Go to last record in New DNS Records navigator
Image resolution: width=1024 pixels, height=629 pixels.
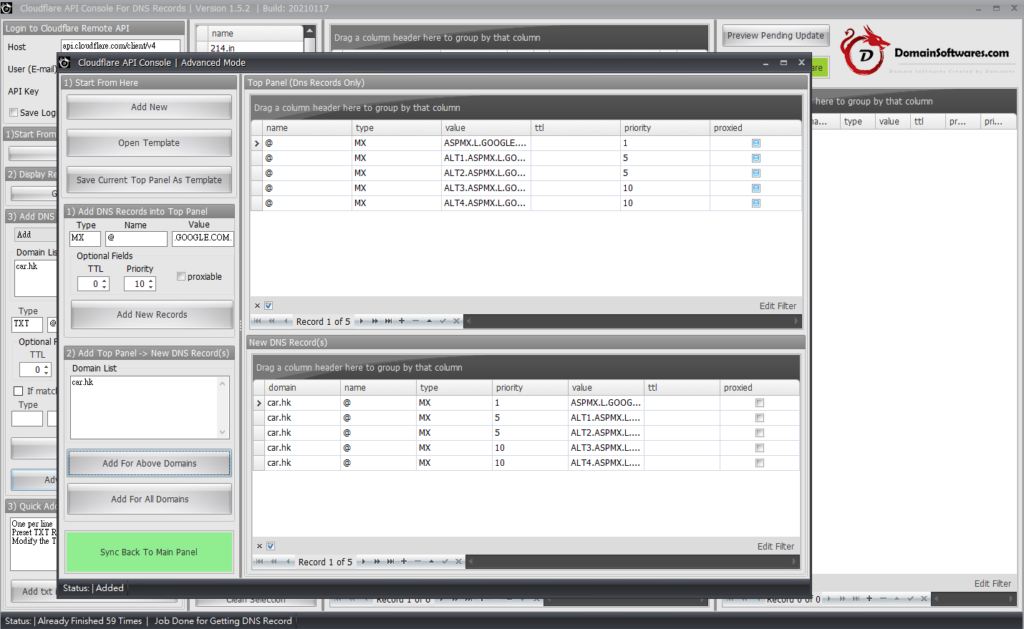coord(388,562)
